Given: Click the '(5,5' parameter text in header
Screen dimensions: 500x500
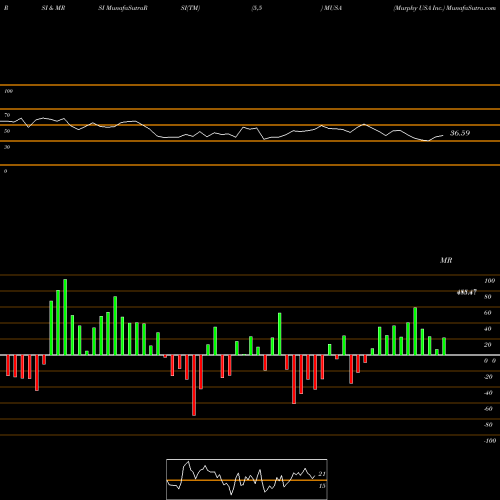Looking at the screenshot, I should pyautogui.click(x=257, y=8).
